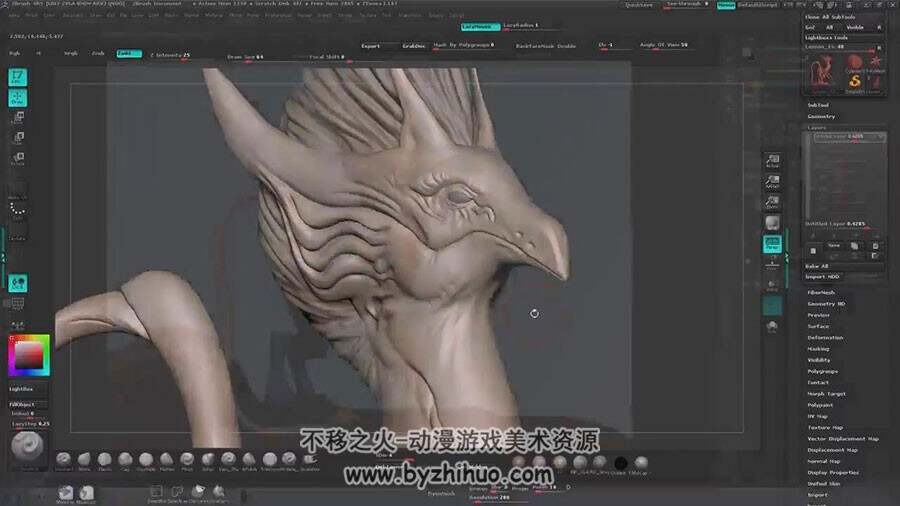This screenshot has height=506, width=900.
Task: Open the Menus toggle button
Action: coord(726,5)
